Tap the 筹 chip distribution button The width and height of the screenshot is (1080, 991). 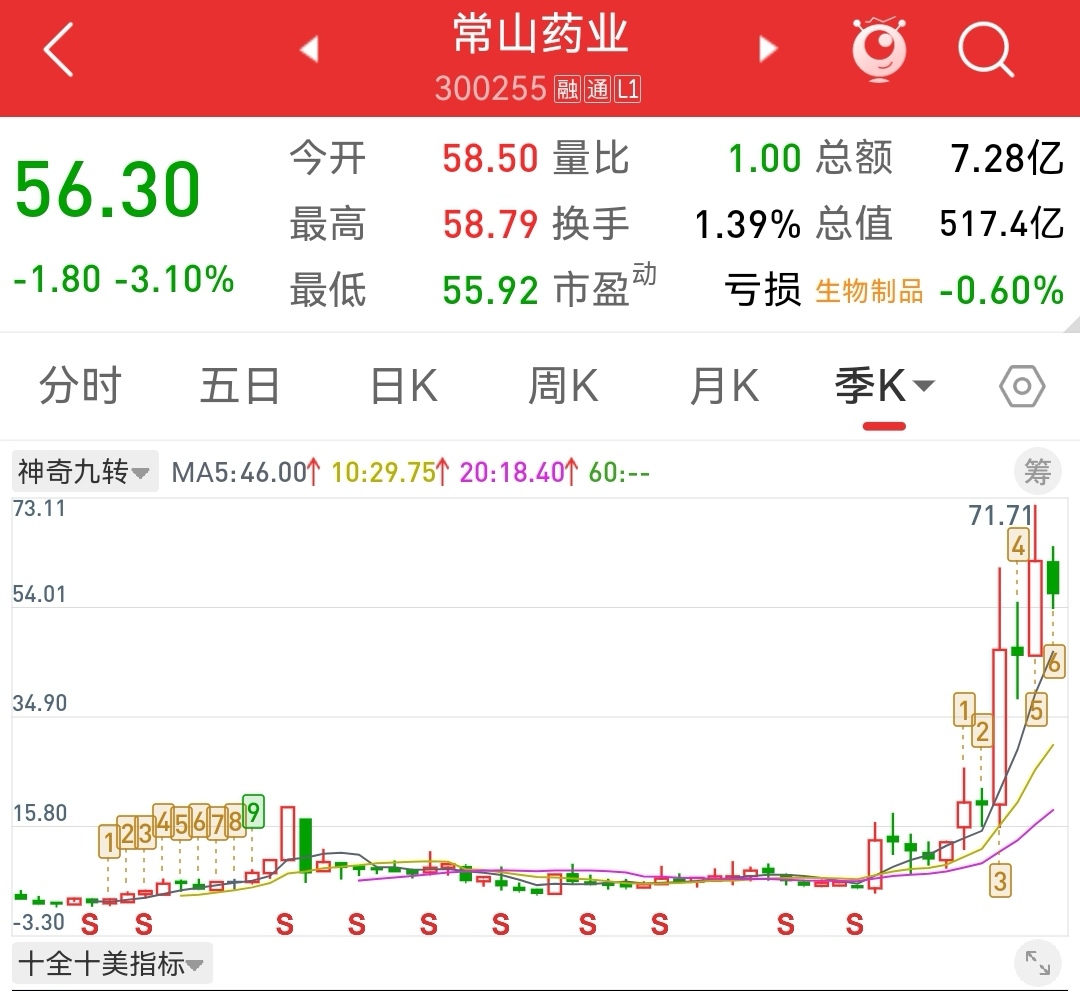tap(1037, 472)
